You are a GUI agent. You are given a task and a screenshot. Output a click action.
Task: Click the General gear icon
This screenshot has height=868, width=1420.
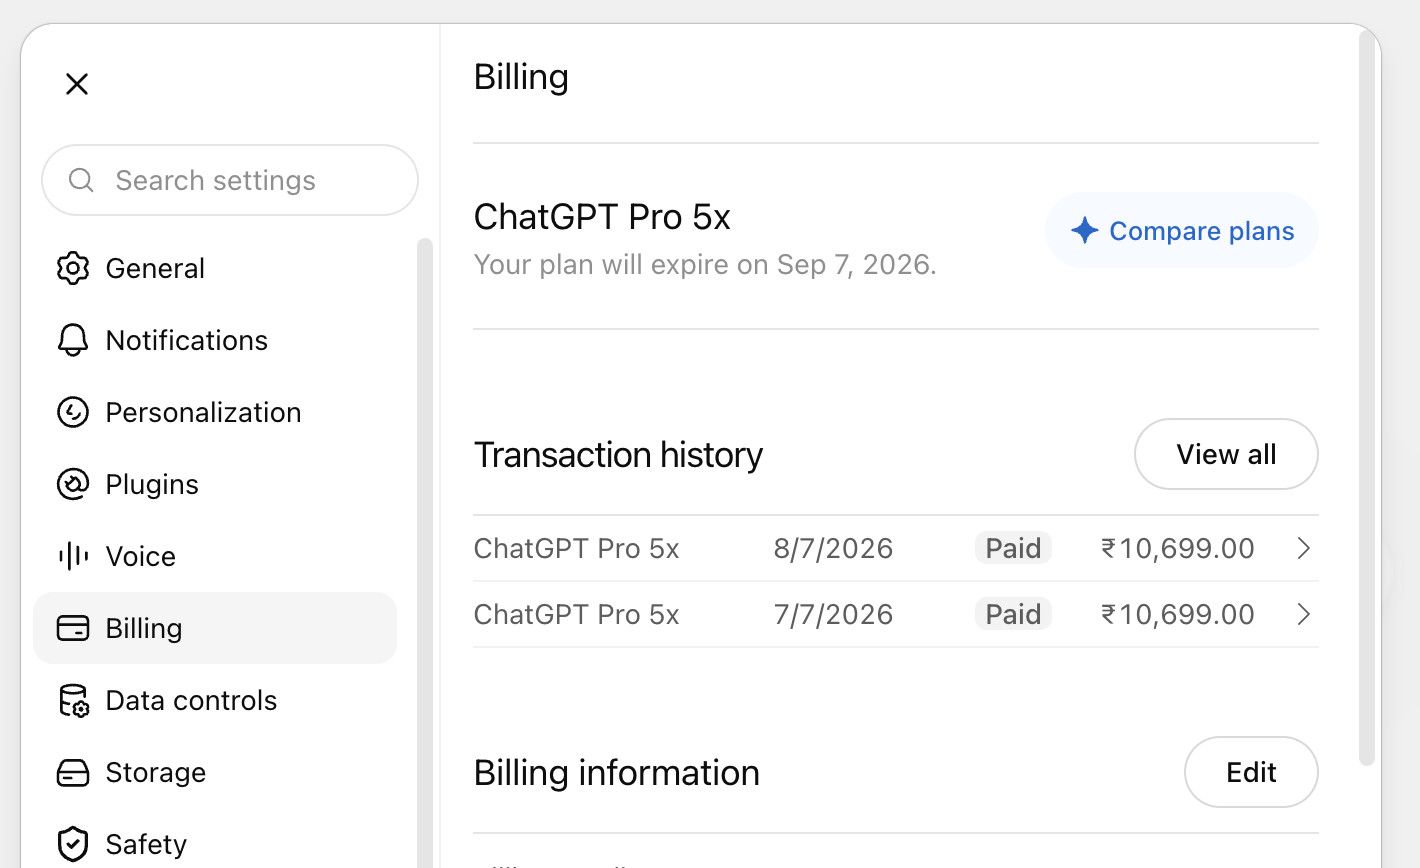coord(73,268)
